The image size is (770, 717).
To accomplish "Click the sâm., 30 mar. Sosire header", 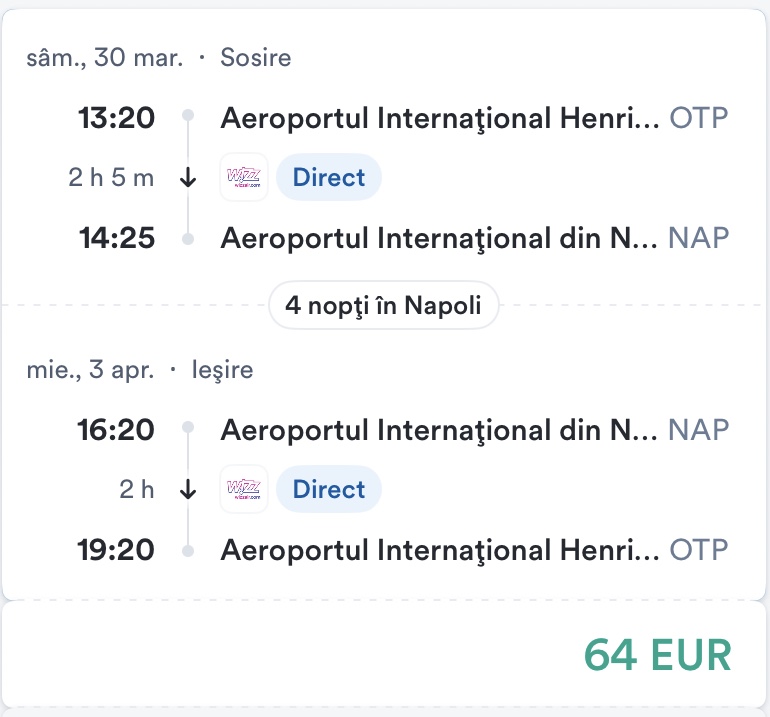I will [x=159, y=57].
